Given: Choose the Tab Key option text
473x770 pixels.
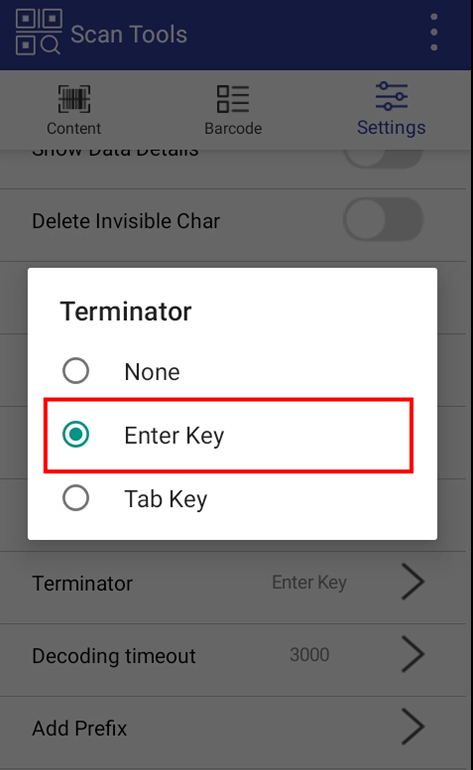Looking at the screenshot, I should (x=166, y=499).
